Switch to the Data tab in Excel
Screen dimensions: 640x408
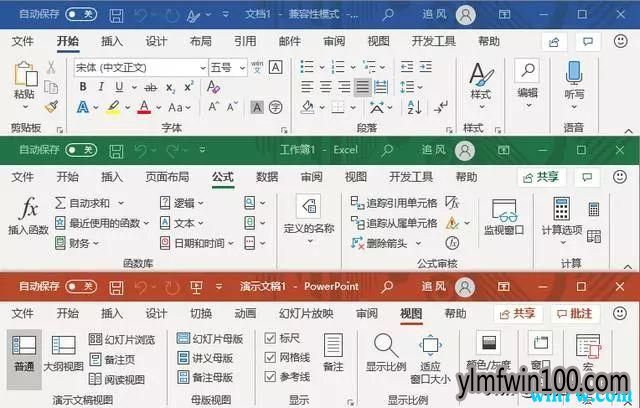click(267, 177)
